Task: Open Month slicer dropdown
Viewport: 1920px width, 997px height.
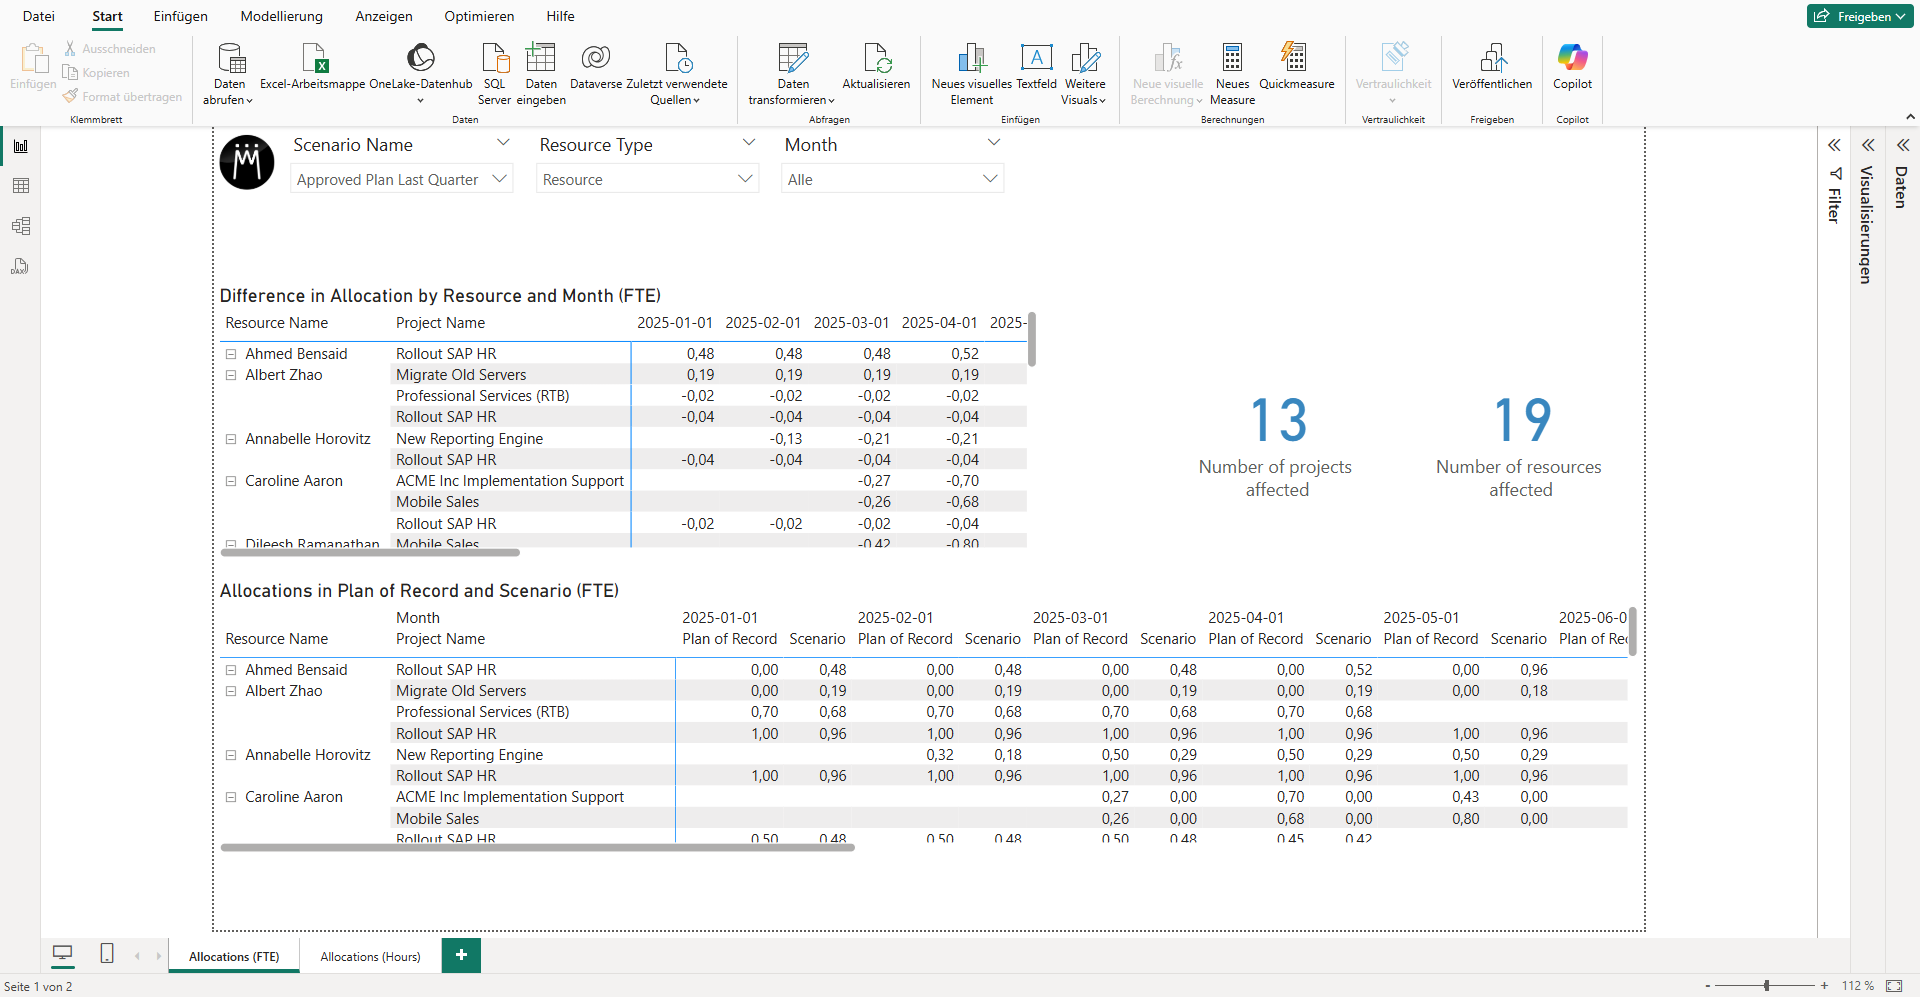Action: (x=892, y=180)
